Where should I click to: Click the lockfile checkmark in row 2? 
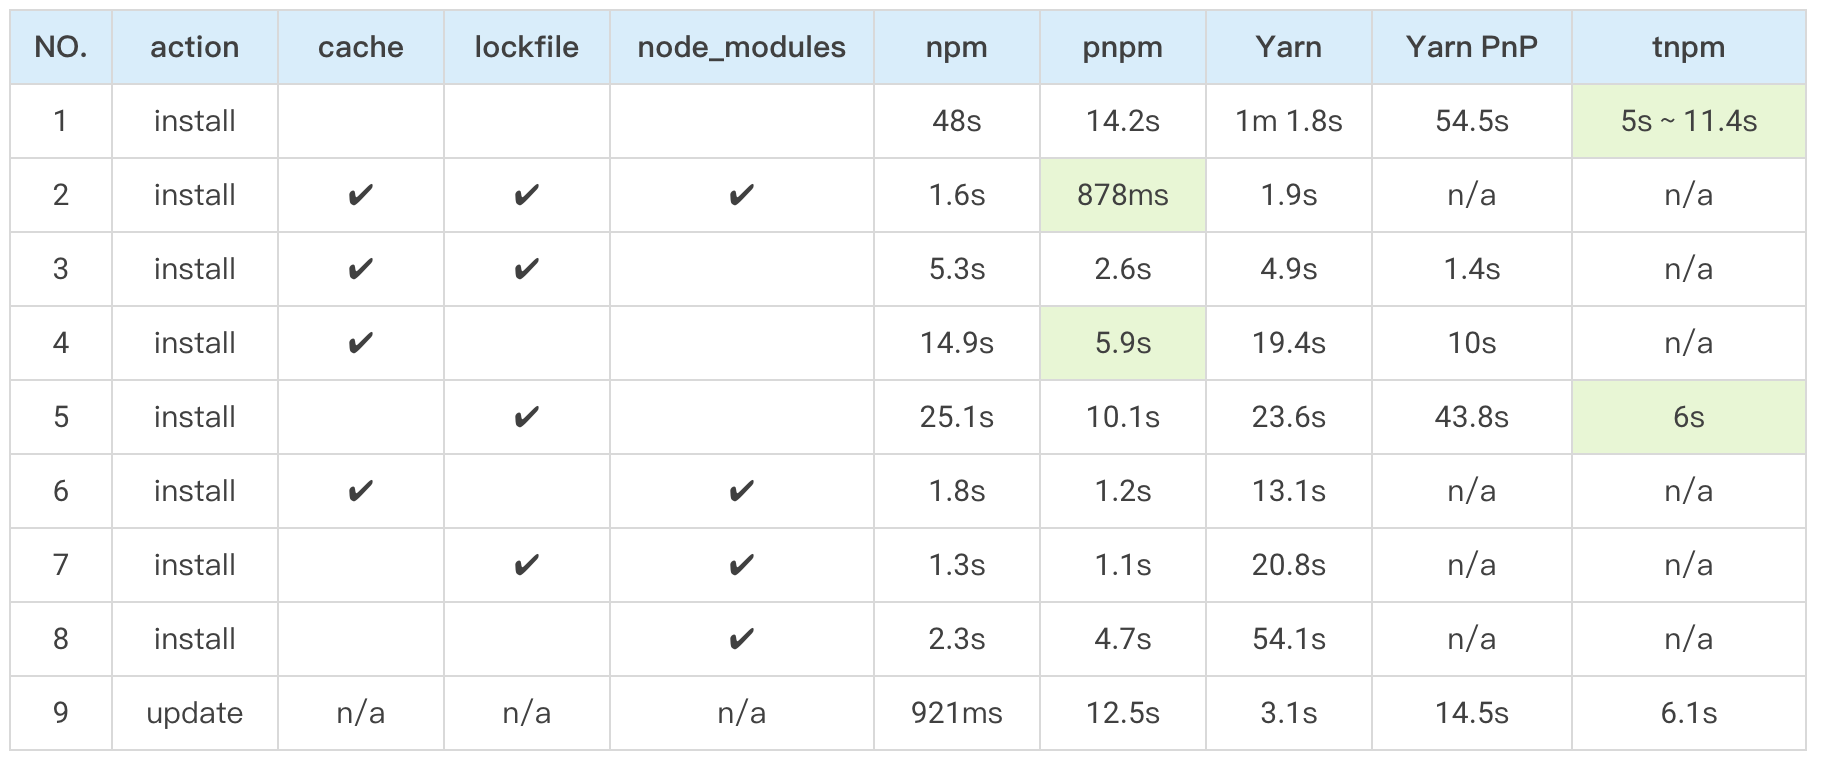pos(526,195)
